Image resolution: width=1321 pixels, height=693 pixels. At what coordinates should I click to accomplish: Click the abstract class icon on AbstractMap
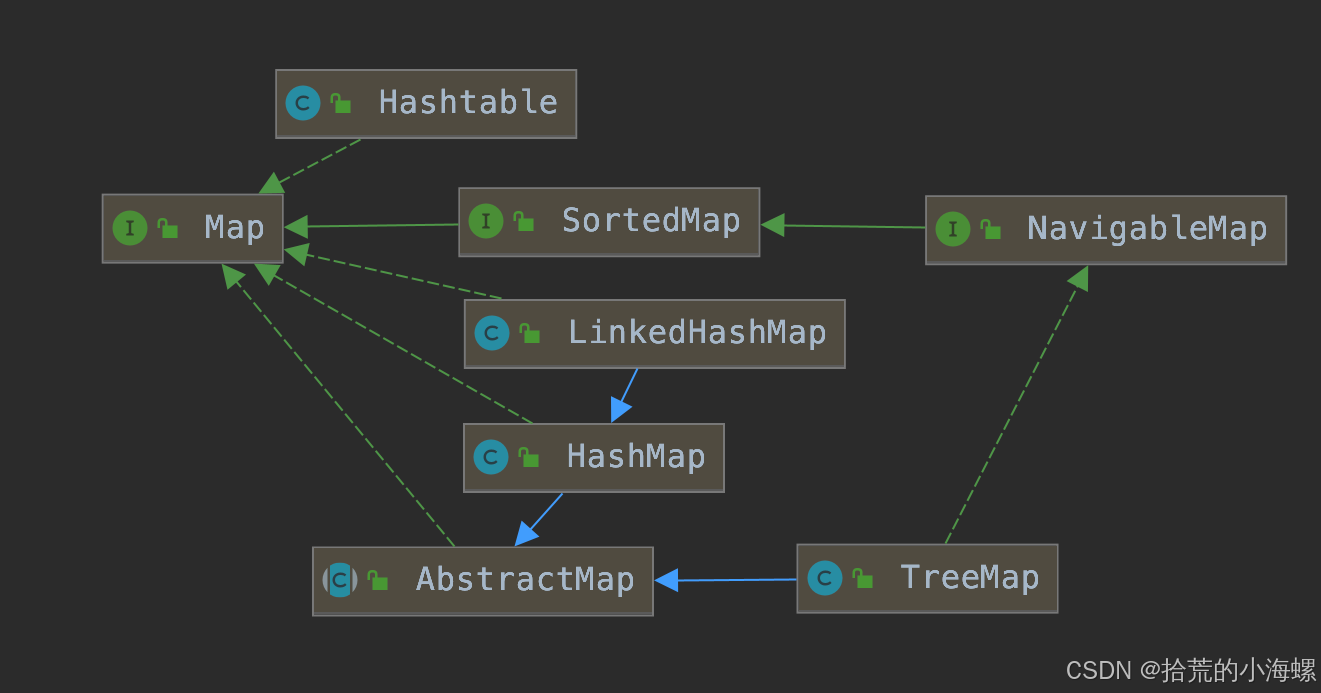[x=340, y=580]
